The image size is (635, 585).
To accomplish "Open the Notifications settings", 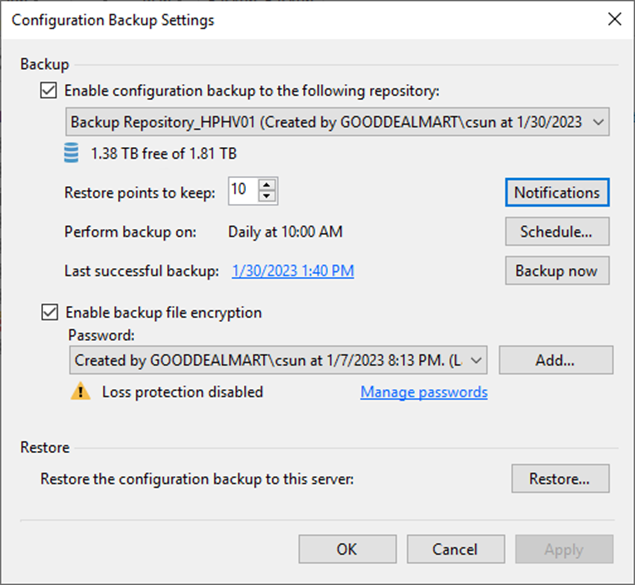I will (557, 192).
